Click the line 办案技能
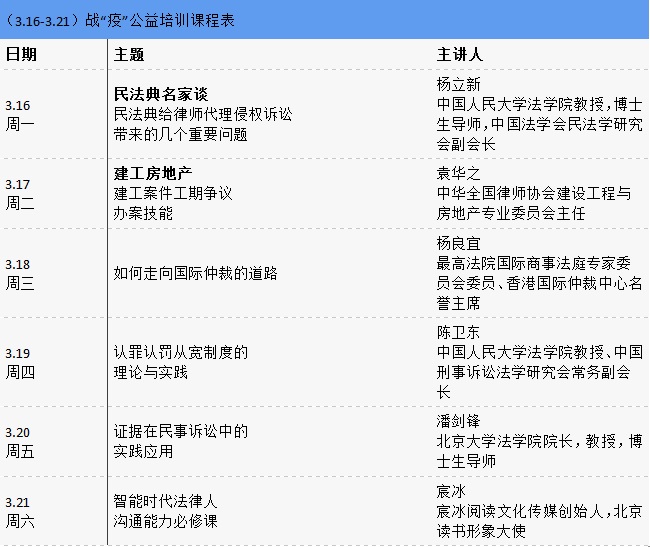 pos(143,213)
